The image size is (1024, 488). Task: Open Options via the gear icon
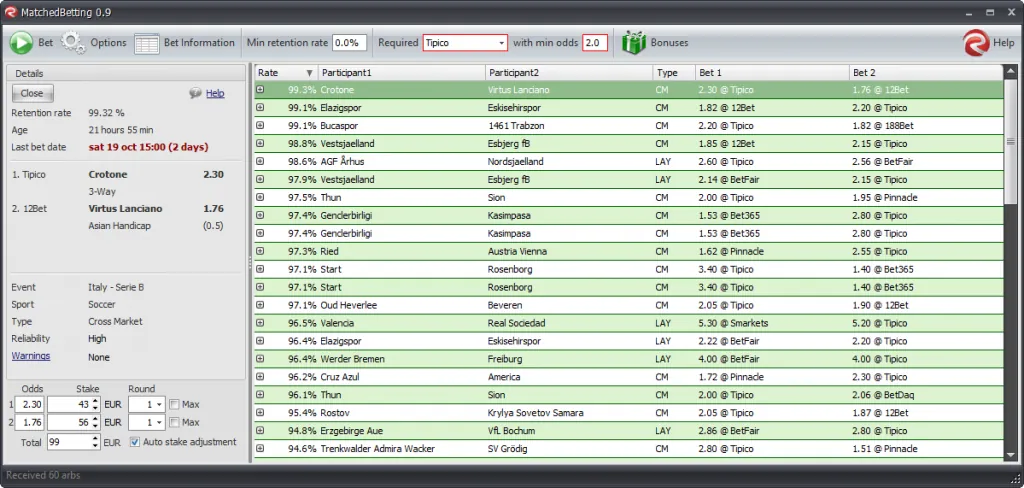(x=73, y=42)
